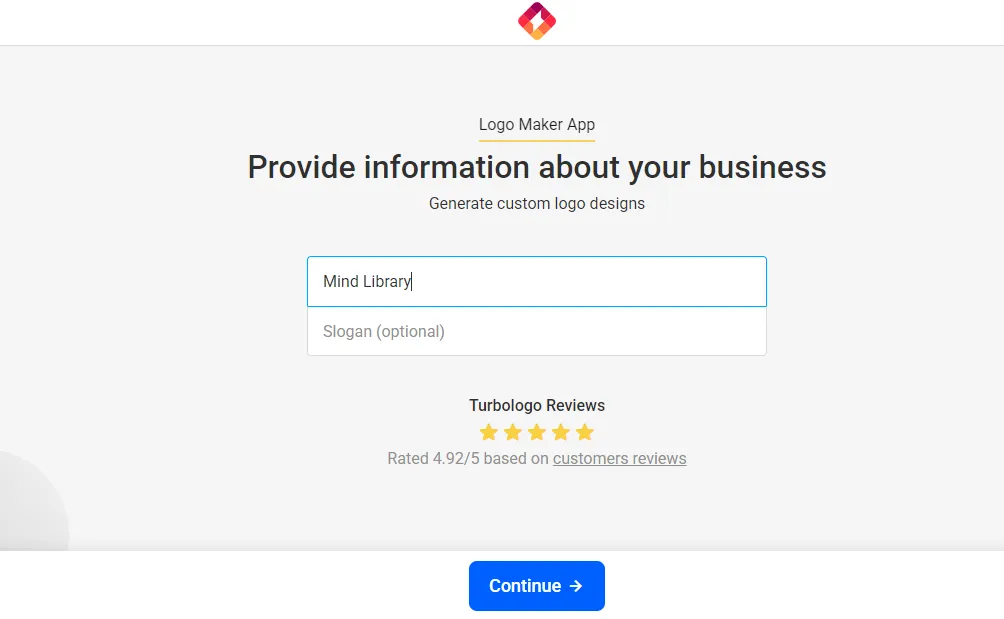Click the 'Provide information about your business' heading
The image size is (1004, 619).
coord(537,167)
